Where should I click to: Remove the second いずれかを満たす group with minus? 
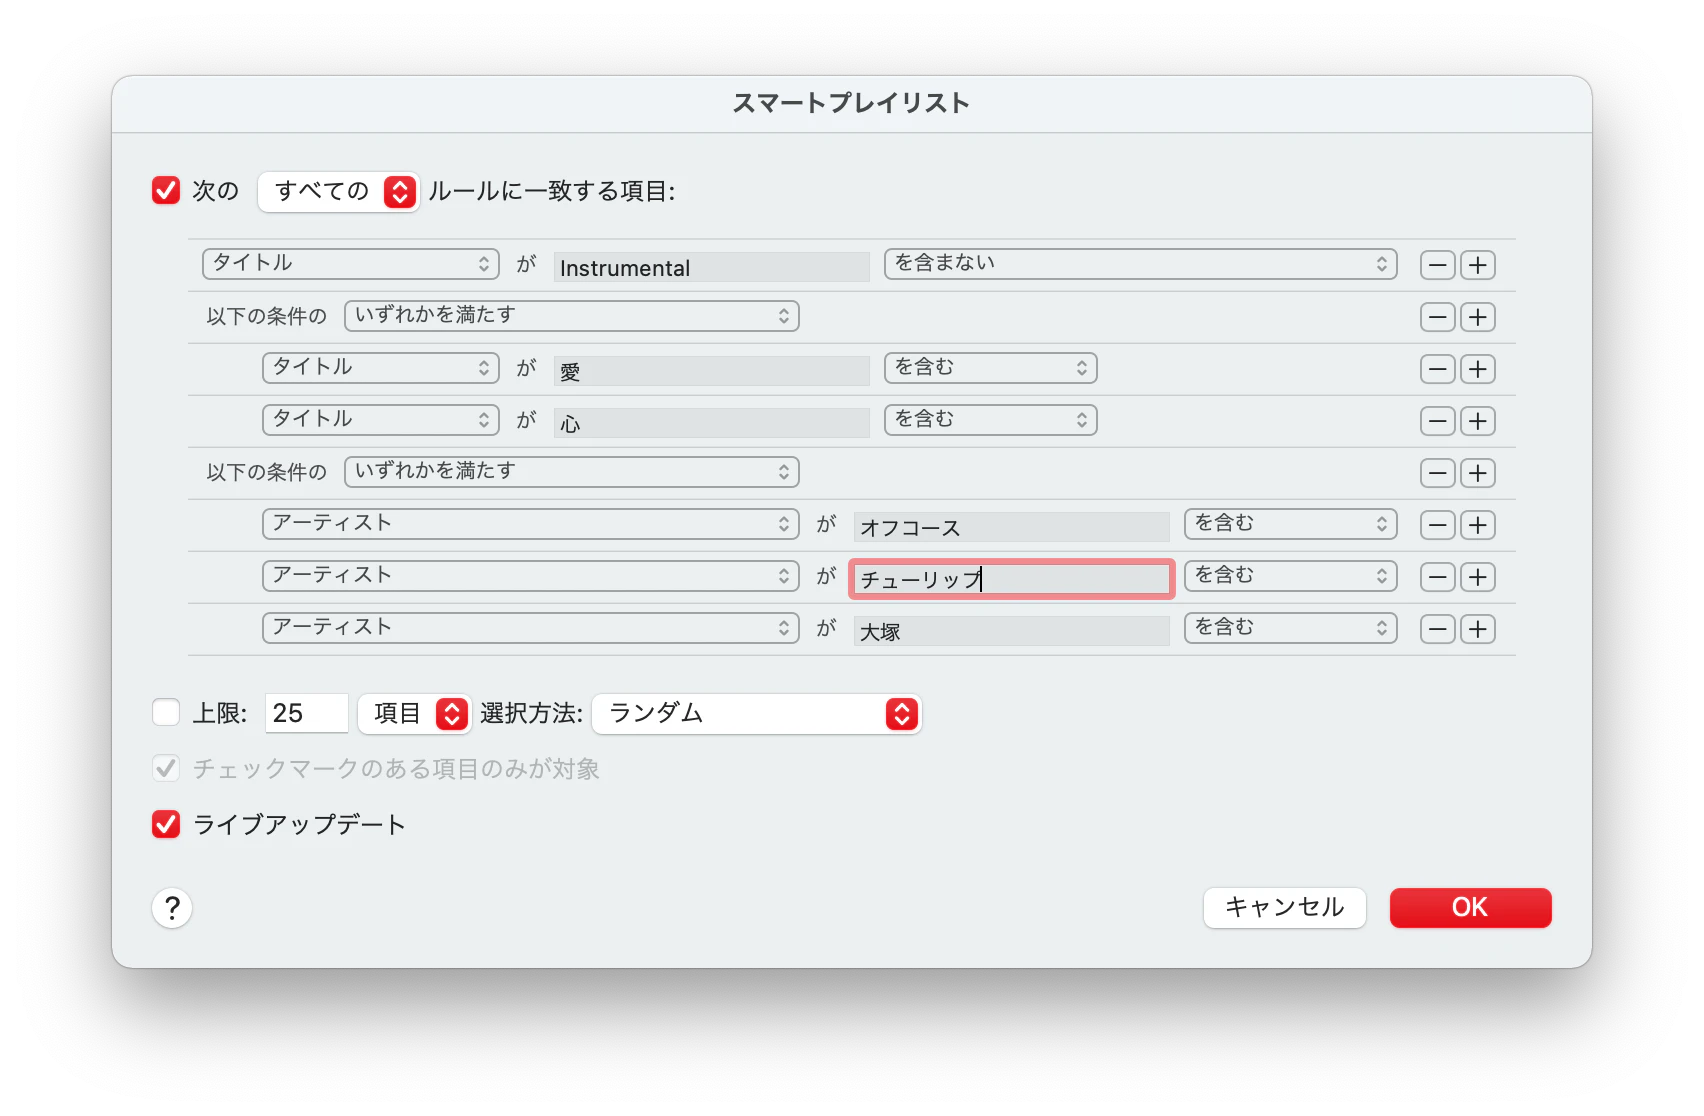[x=1438, y=473]
